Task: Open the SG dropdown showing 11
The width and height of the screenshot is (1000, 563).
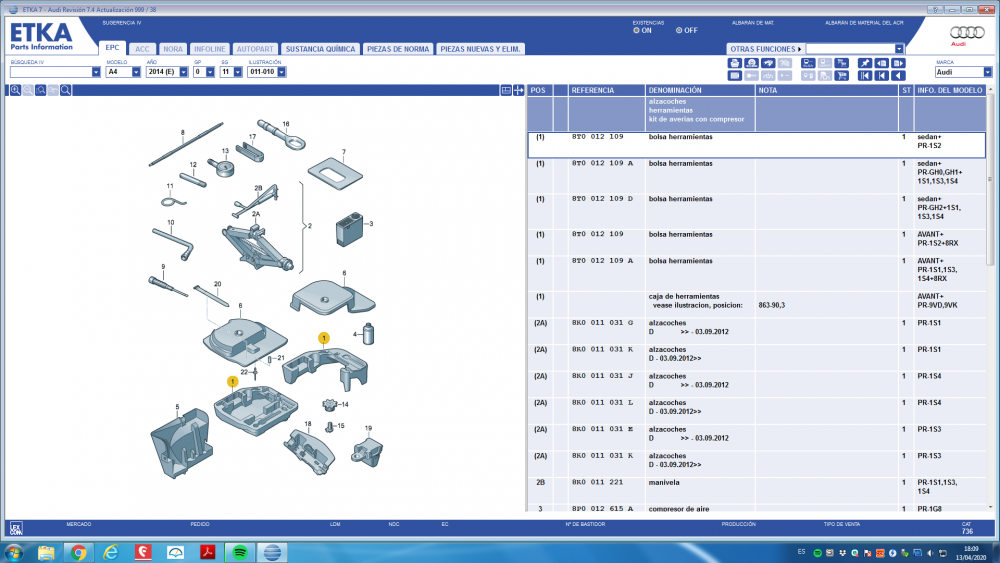Action: [238, 72]
